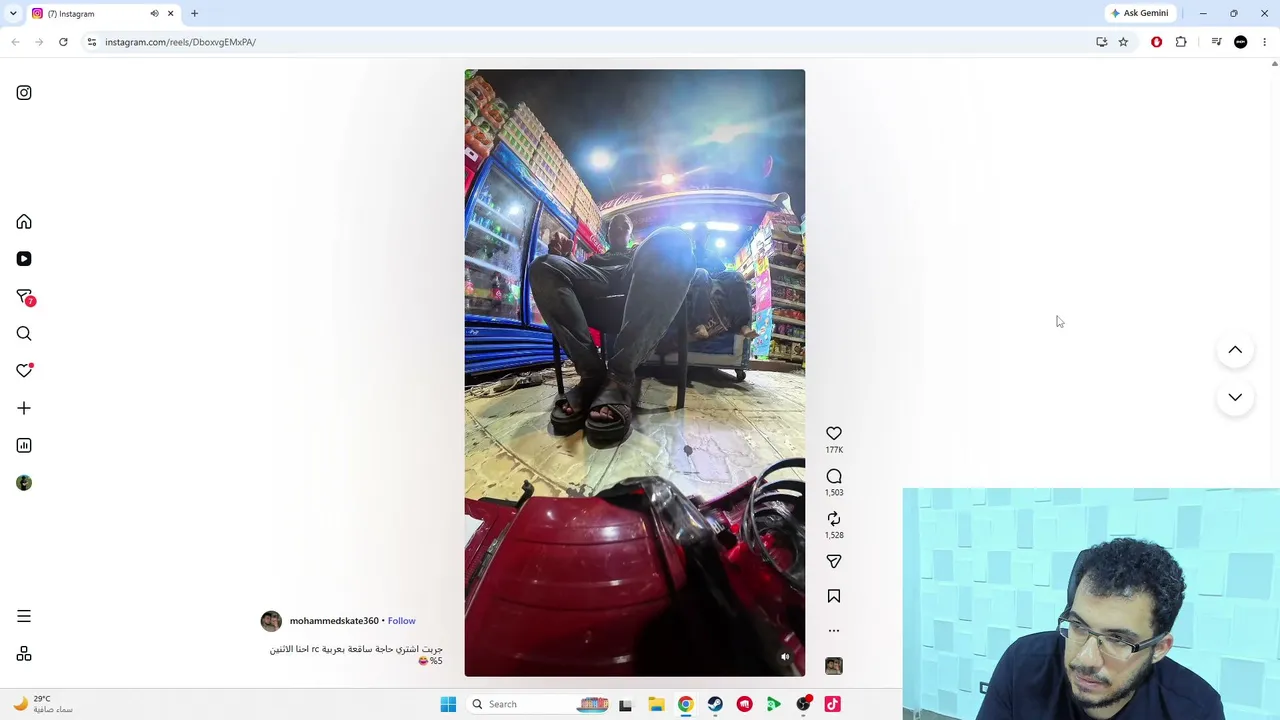The image size is (1280, 720).
Task: Click the Ask Gemini button
Action: pos(1139,13)
